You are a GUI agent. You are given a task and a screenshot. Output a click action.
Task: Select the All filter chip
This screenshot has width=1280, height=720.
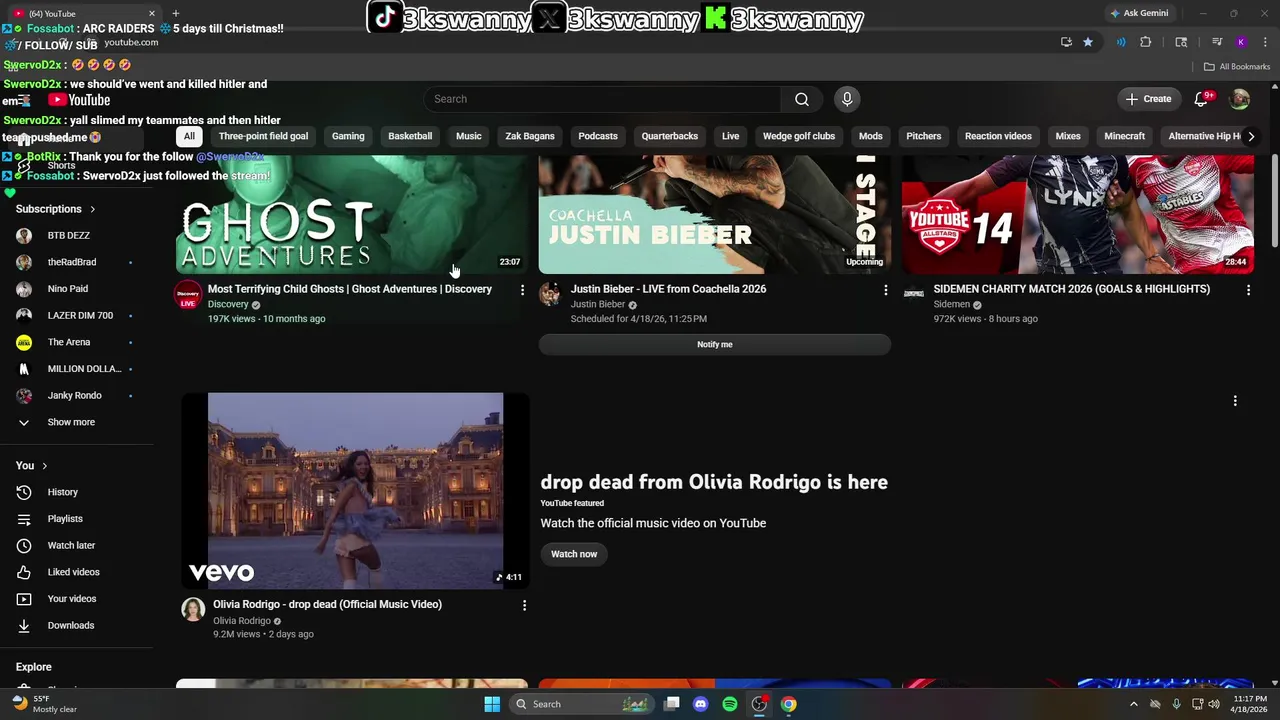point(189,136)
